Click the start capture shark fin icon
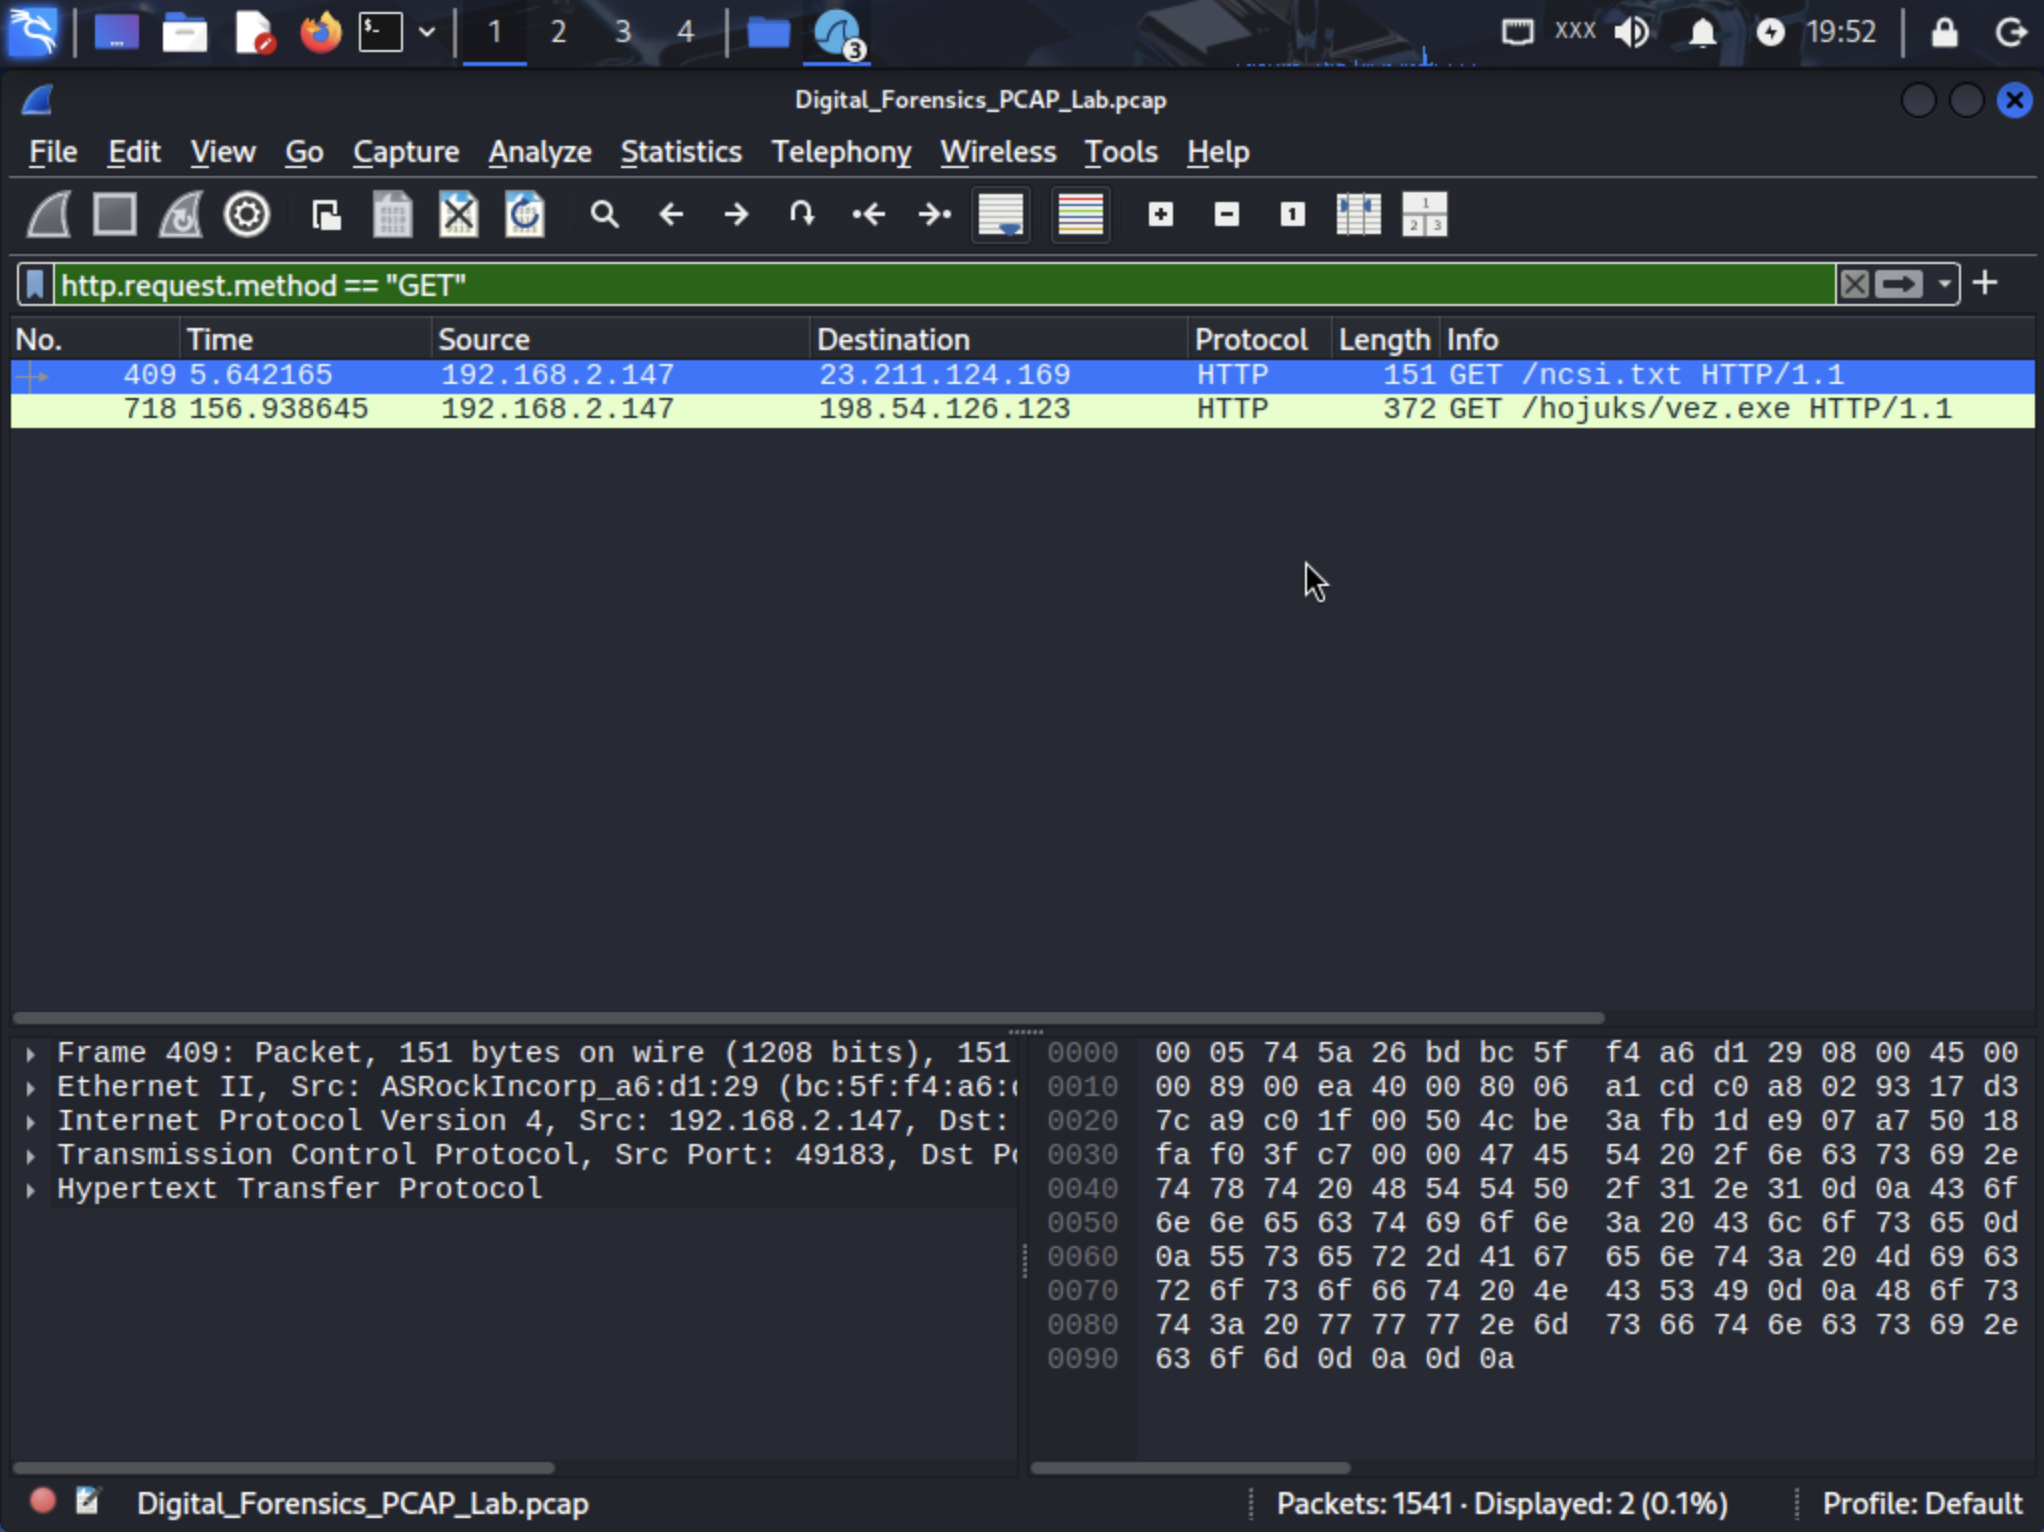2044x1532 pixels. point(49,214)
